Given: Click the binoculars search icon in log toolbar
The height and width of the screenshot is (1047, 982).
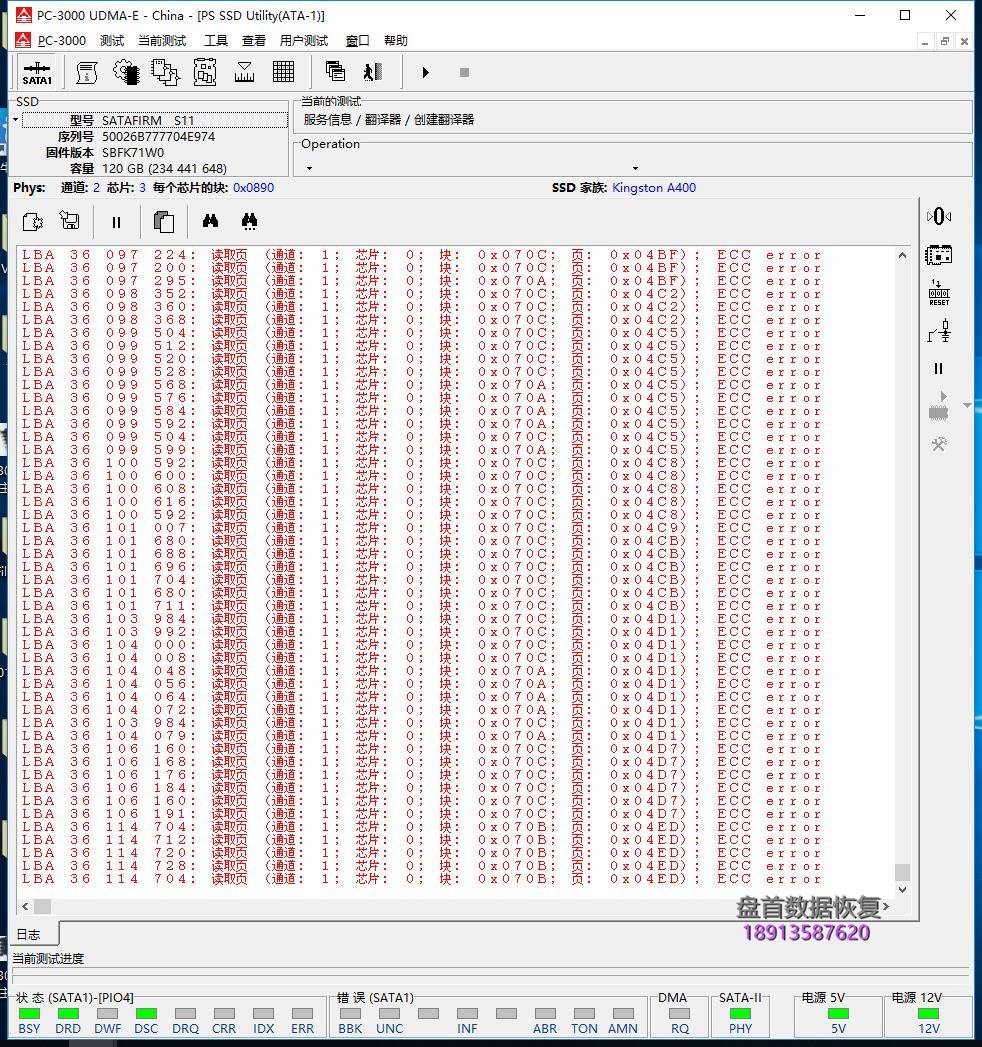Looking at the screenshot, I should 211,222.
